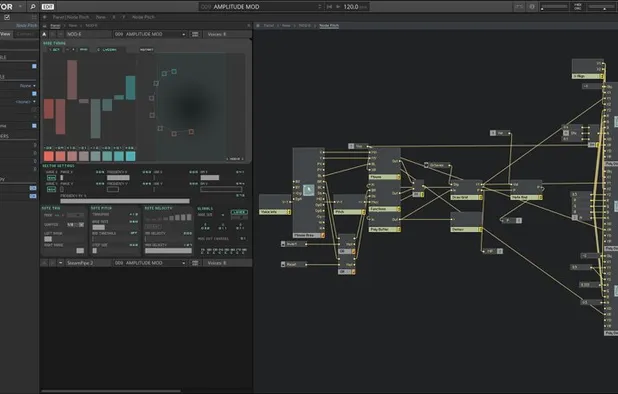Click the HP output terminal icon
The image size is (618, 394).
pyautogui.click(x=500, y=251)
